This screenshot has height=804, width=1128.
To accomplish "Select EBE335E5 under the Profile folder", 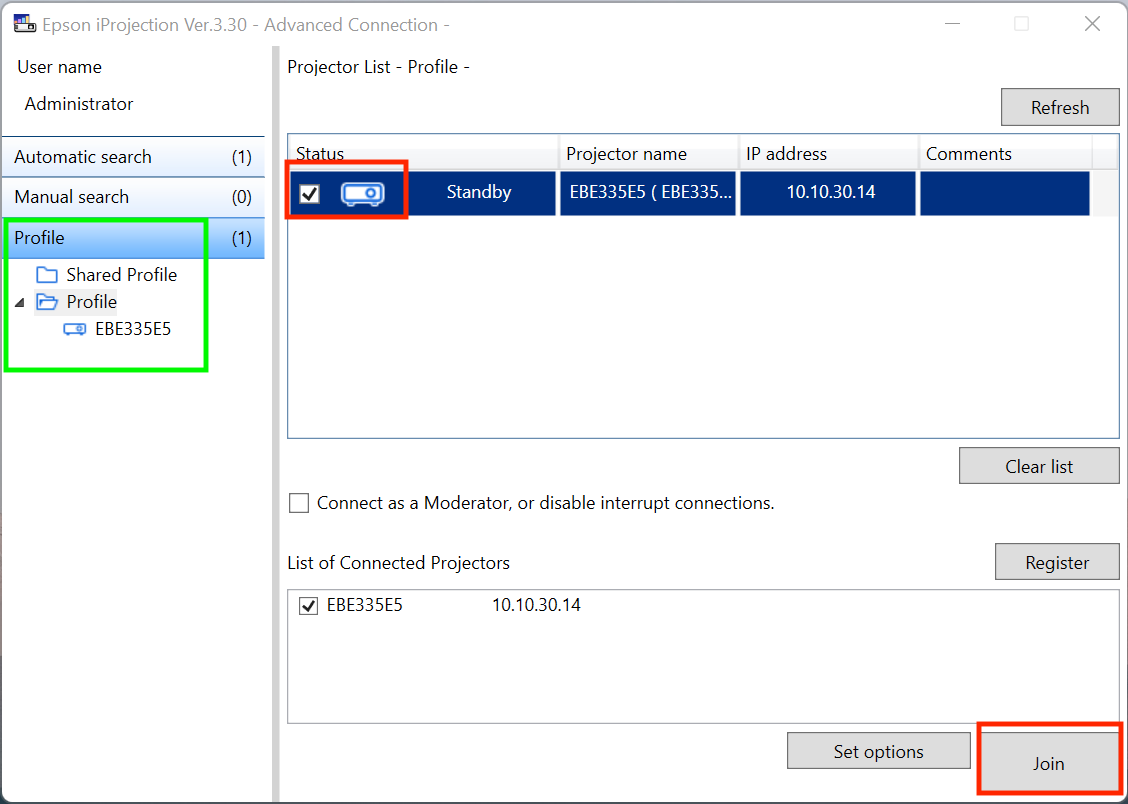I will pos(133,329).
